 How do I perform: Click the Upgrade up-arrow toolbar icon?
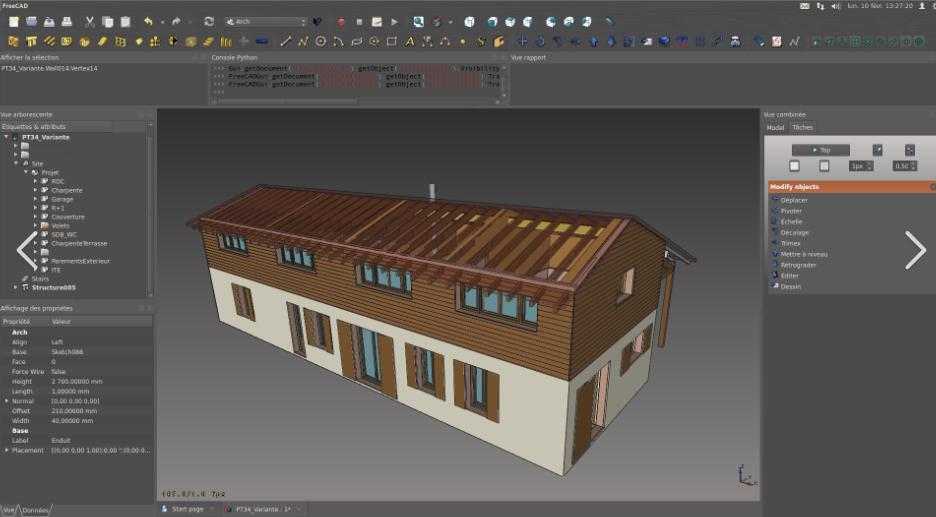[593, 41]
